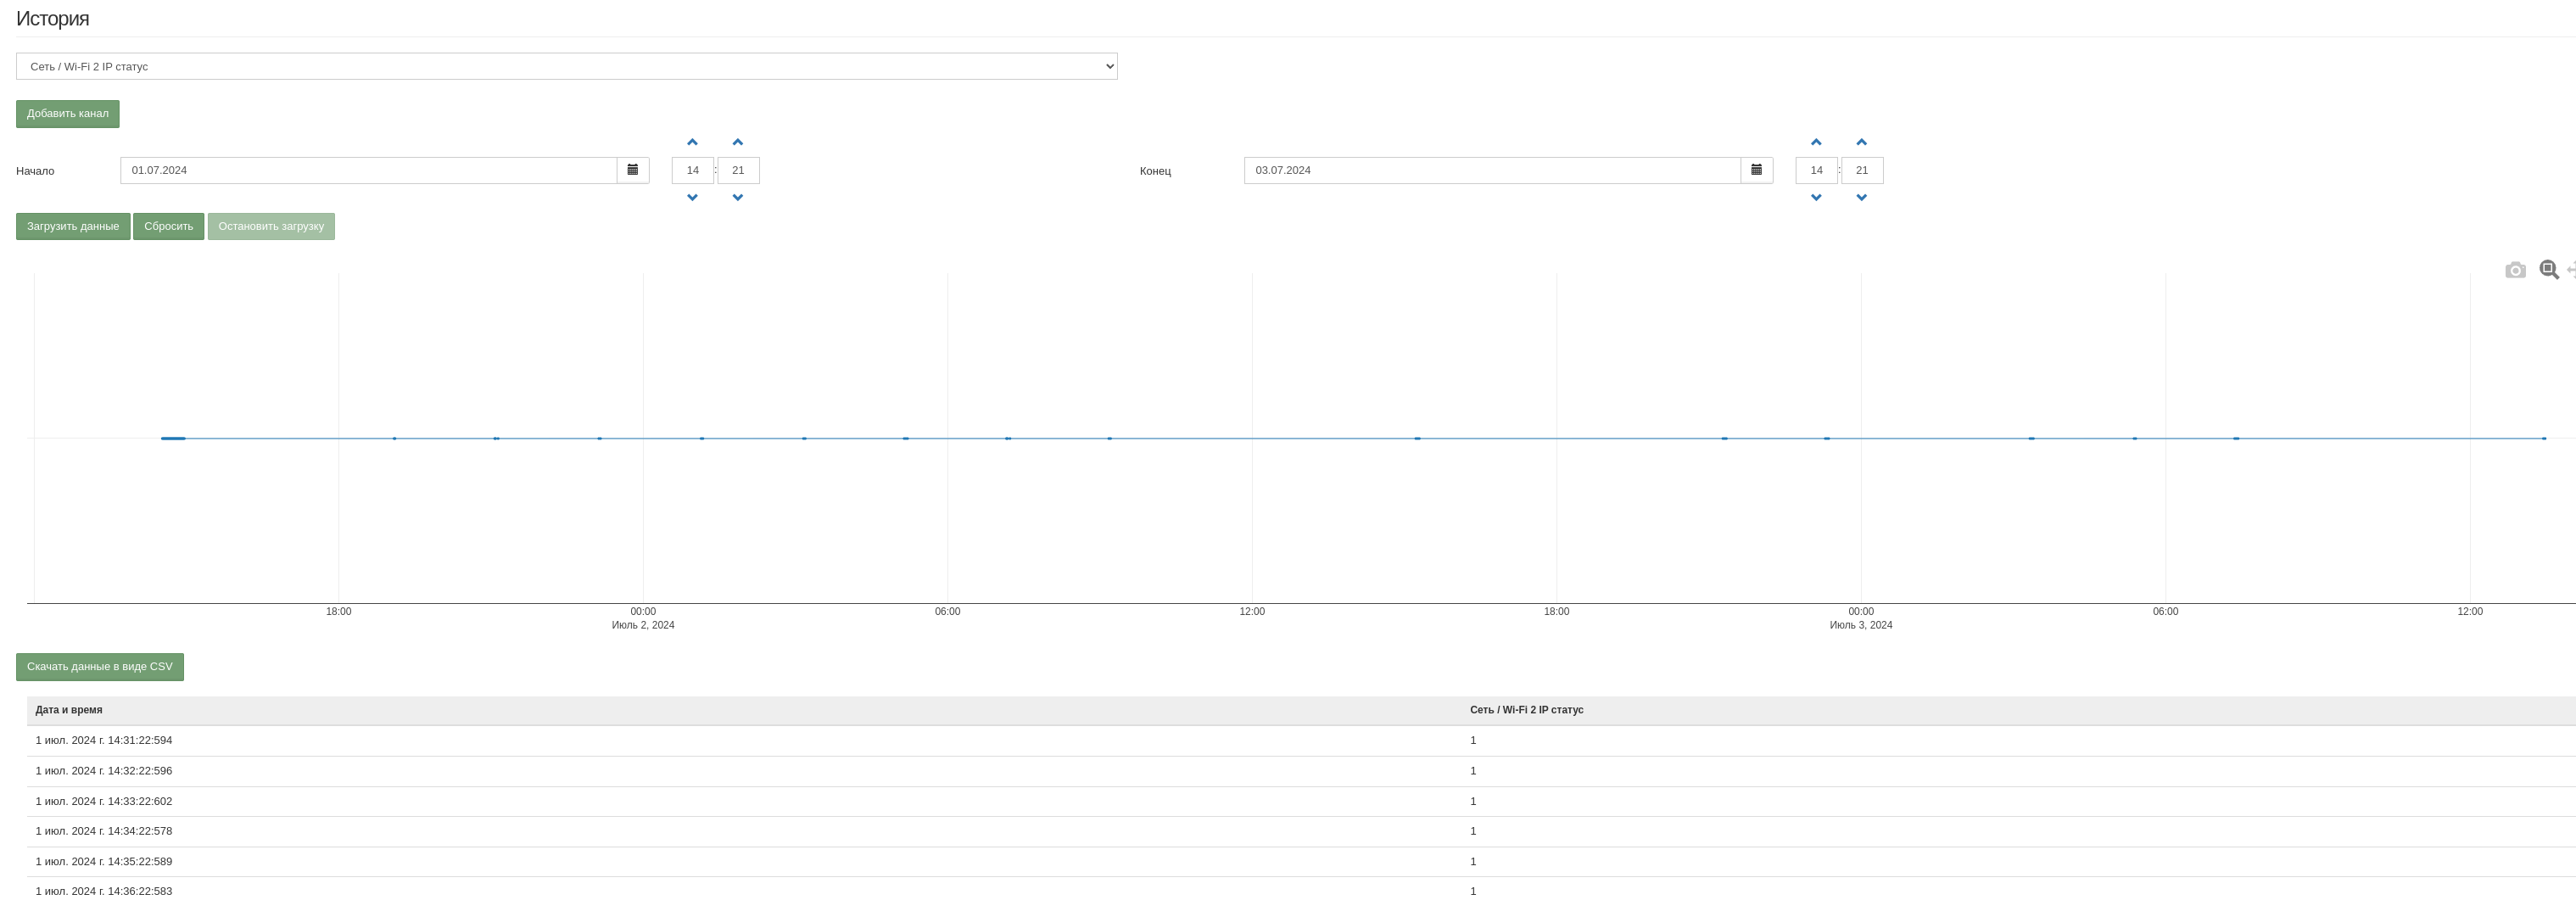Decrease the start time hour

(692, 198)
